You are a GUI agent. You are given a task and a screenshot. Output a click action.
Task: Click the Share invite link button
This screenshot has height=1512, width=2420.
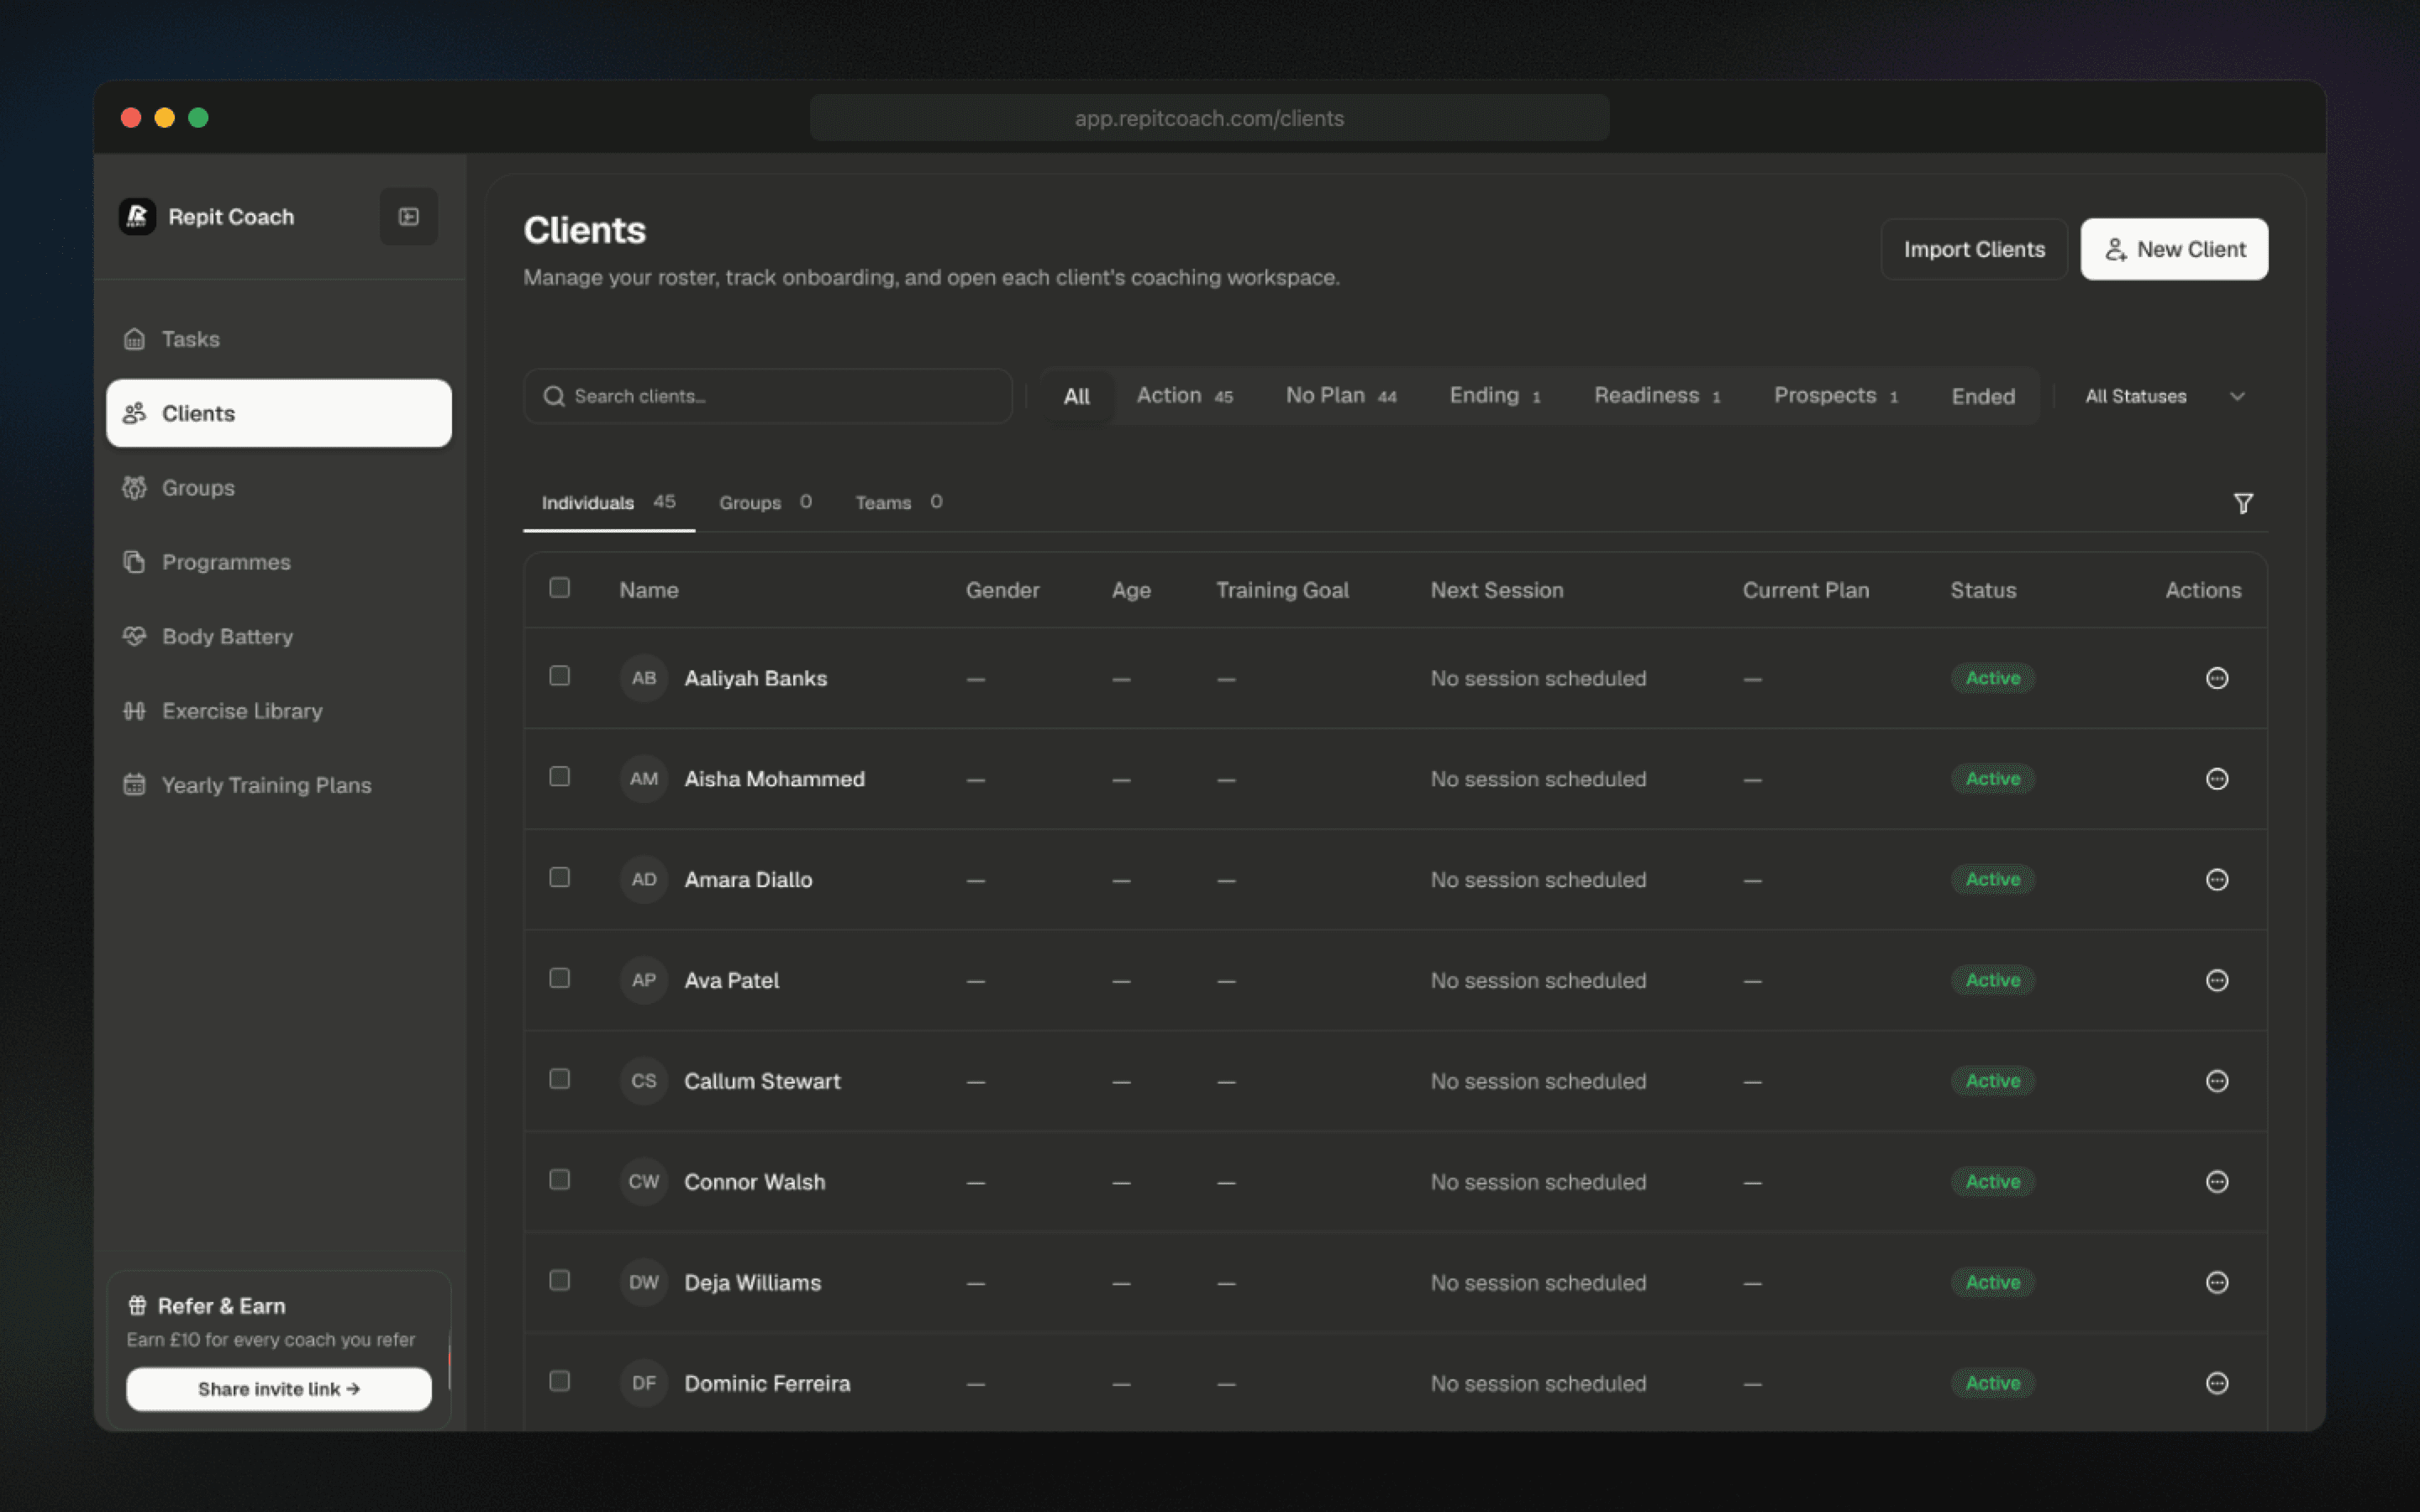279,1389
